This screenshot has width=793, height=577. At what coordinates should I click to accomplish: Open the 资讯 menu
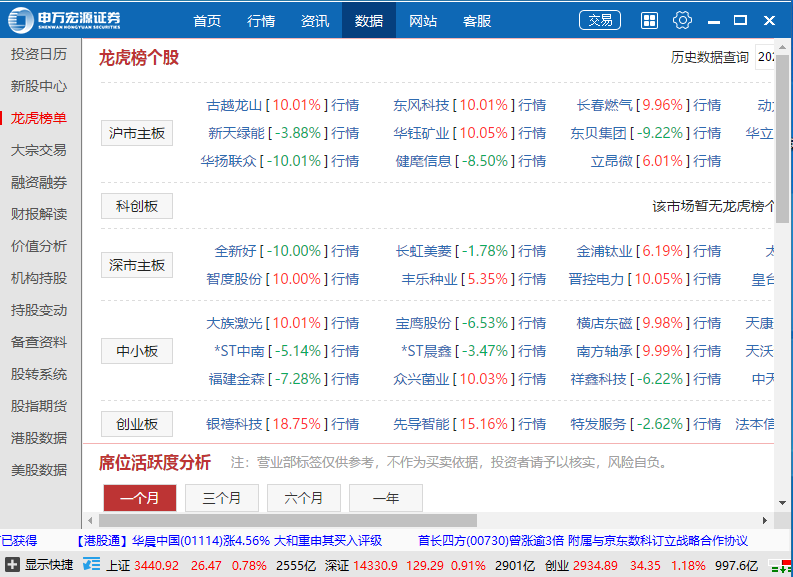315,21
